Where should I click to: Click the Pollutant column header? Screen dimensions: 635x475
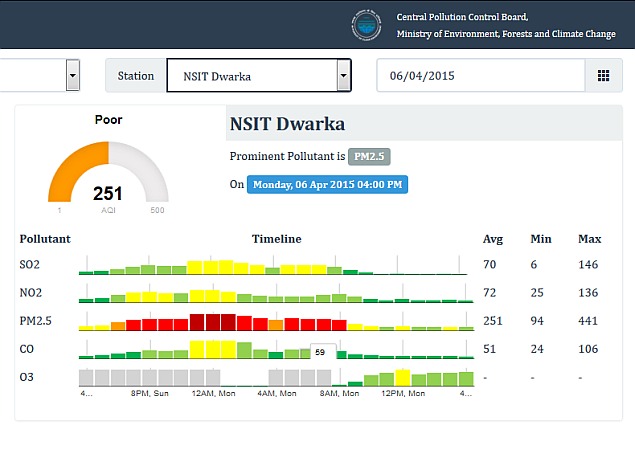[45, 239]
